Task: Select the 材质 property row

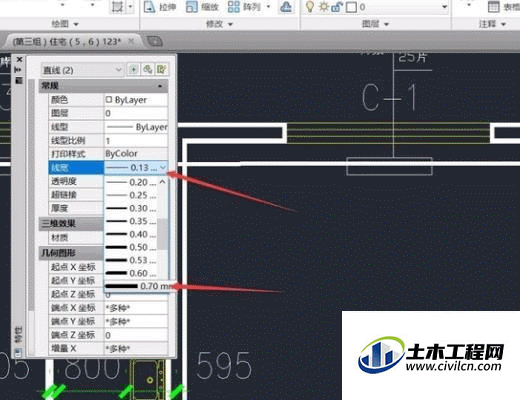Action: tap(76, 238)
